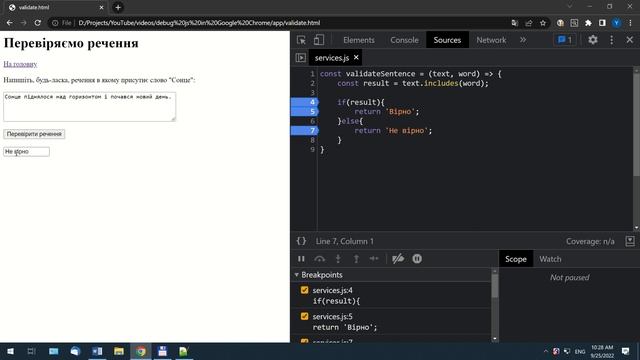Toggle pause on exceptions
This screenshot has width=640, height=360.
[417, 259]
